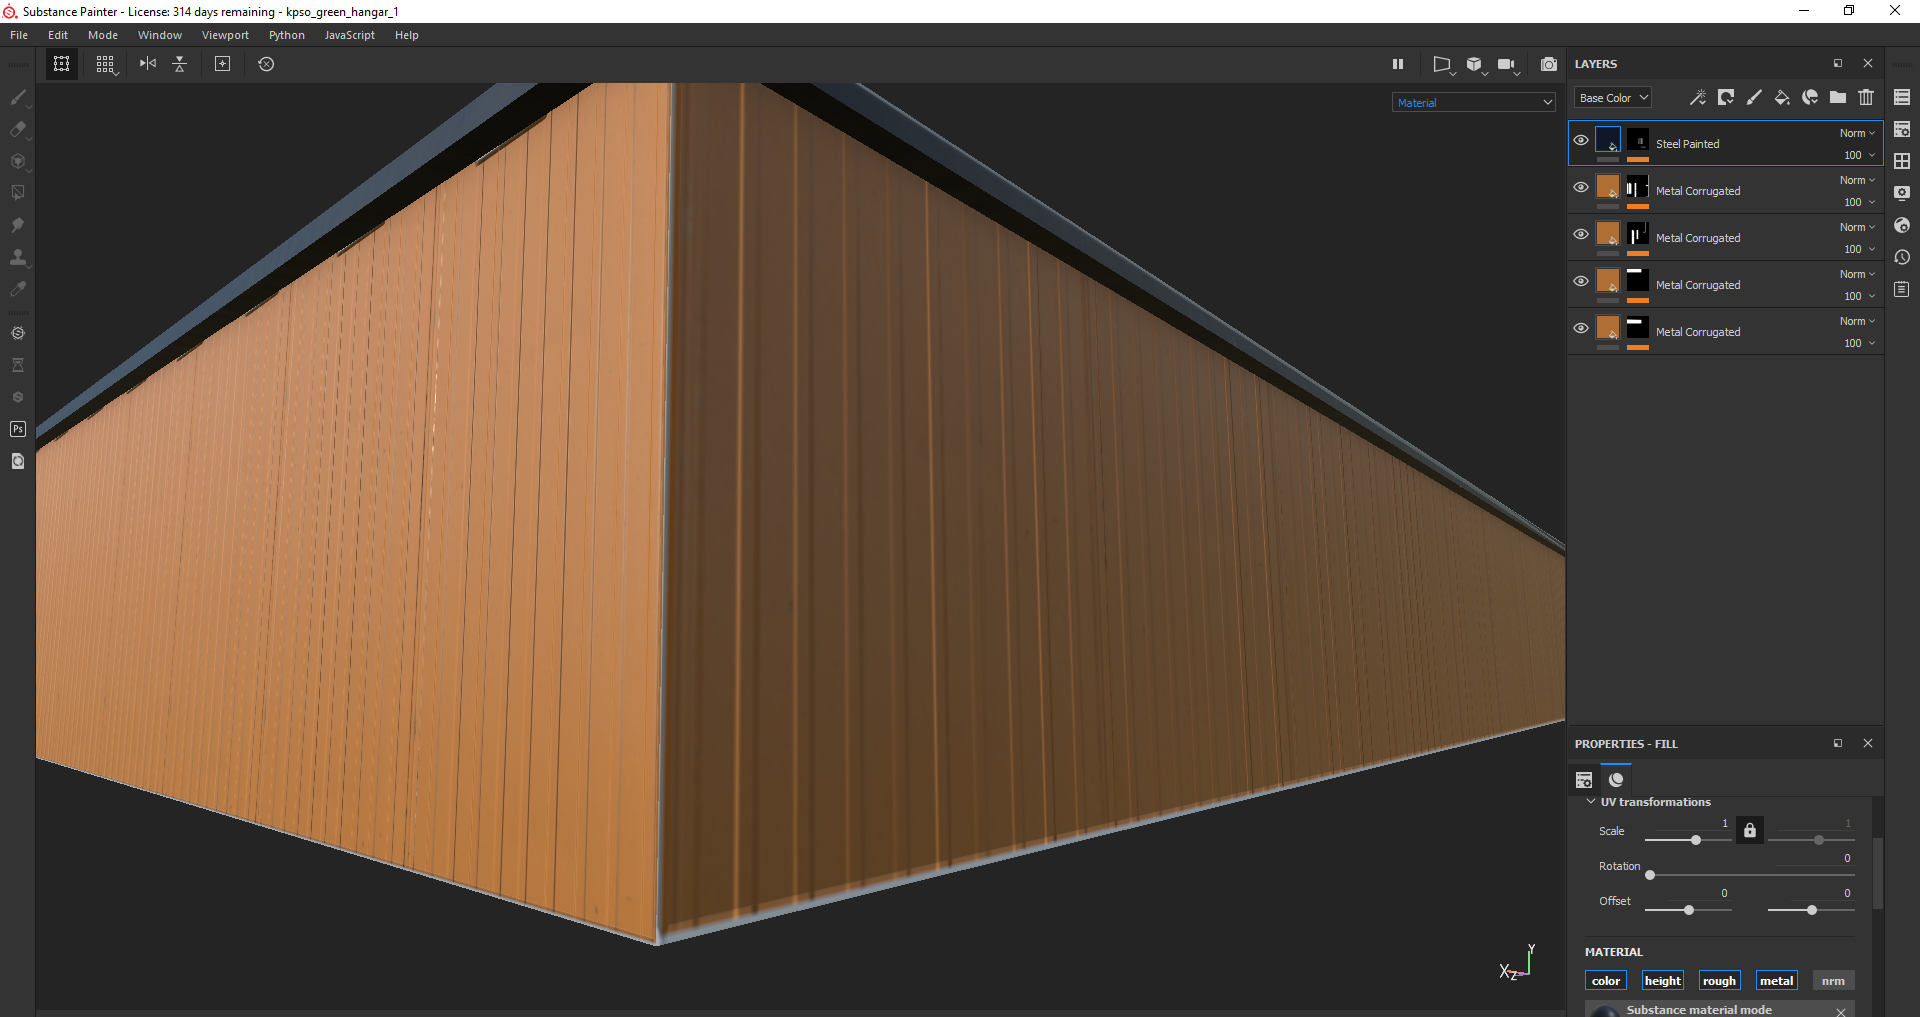Select the Eraser tool in left toolbar
The width and height of the screenshot is (1920, 1017).
tap(18, 129)
